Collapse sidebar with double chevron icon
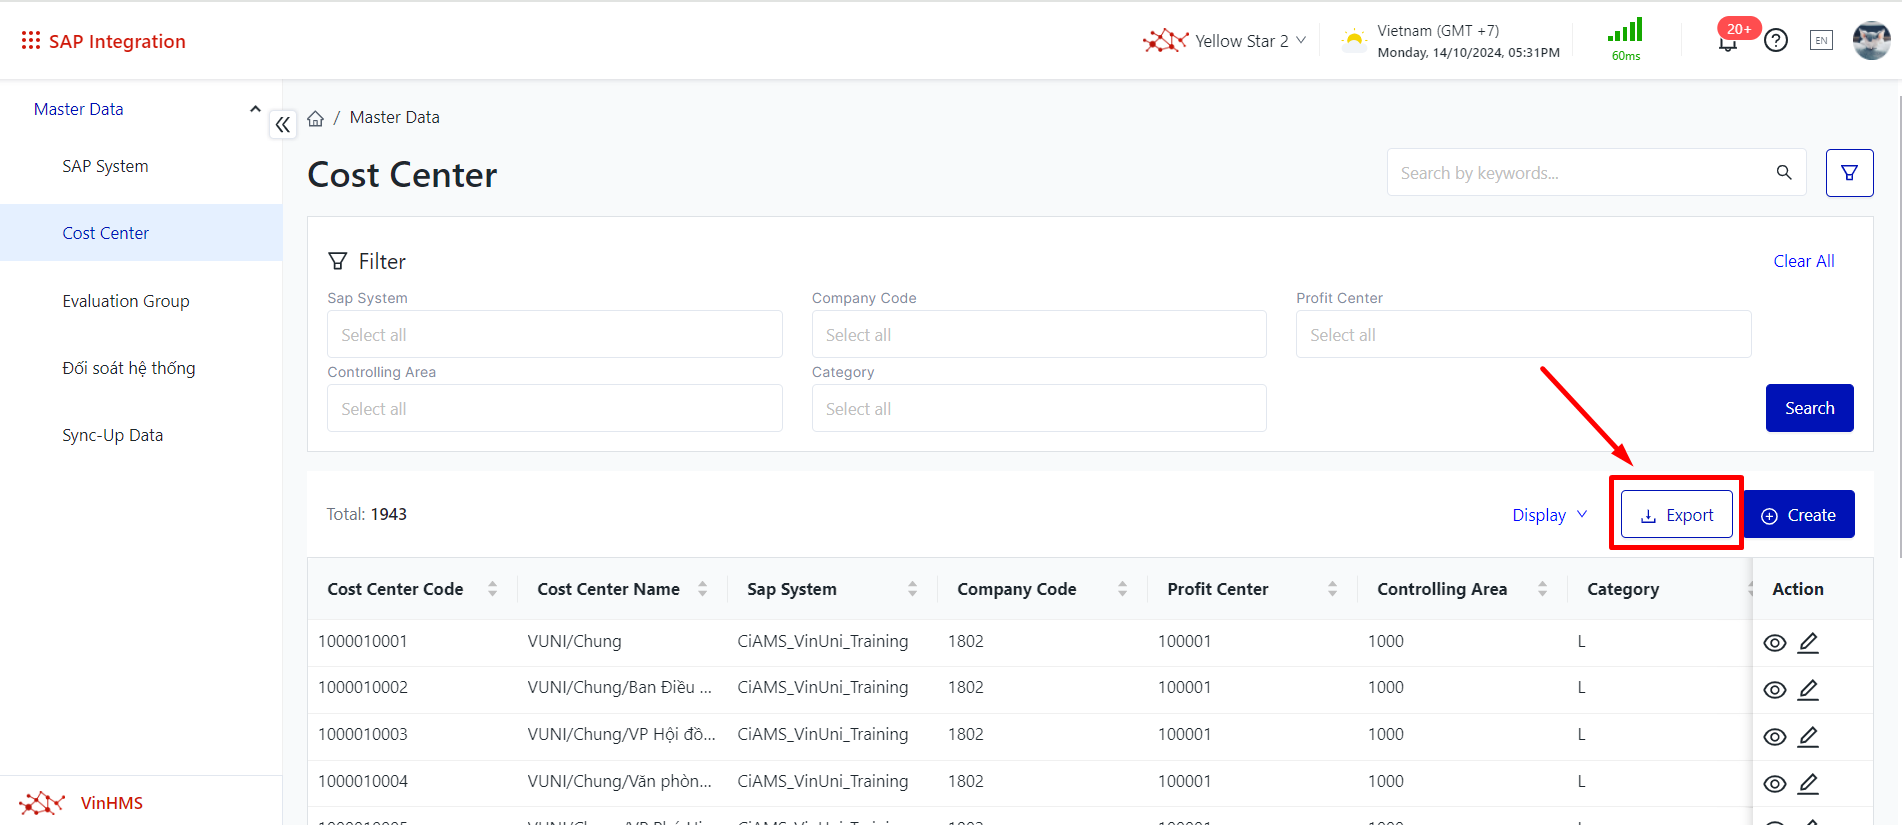The width and height of the screenshot is (1902, 825). (283, 125)
